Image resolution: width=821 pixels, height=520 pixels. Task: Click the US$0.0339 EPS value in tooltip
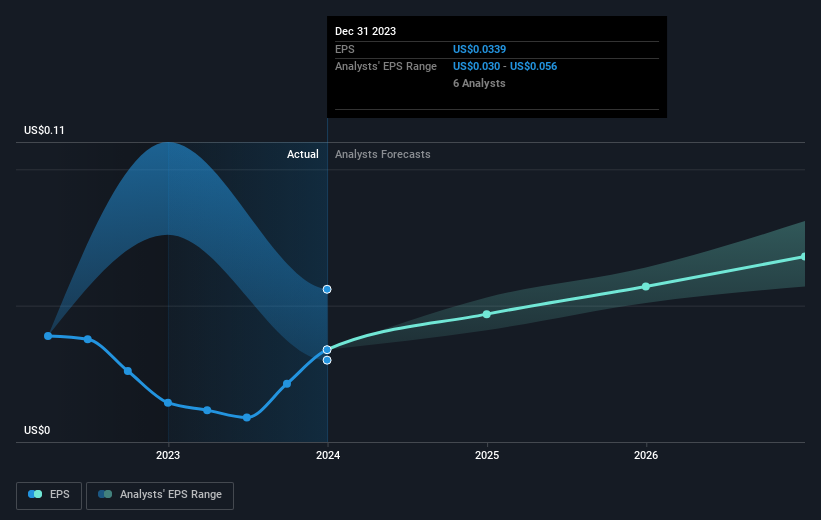pyautogui.click(x=480, y=49)
